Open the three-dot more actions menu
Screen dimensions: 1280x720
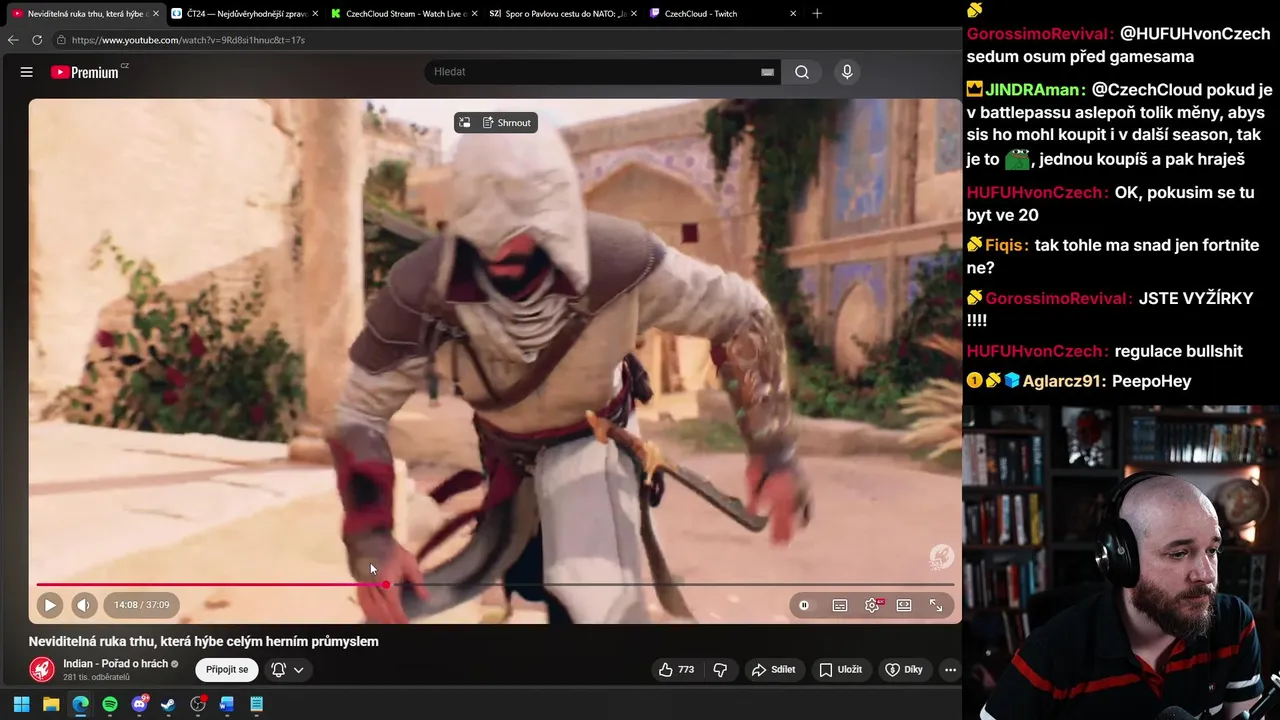(x=950, y=670)
